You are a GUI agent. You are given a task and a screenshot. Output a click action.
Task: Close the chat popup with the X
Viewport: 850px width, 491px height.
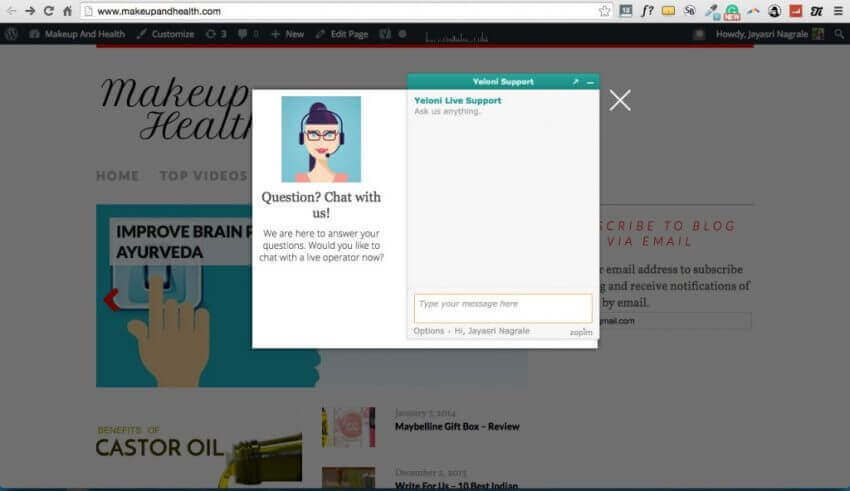(620, 100)
